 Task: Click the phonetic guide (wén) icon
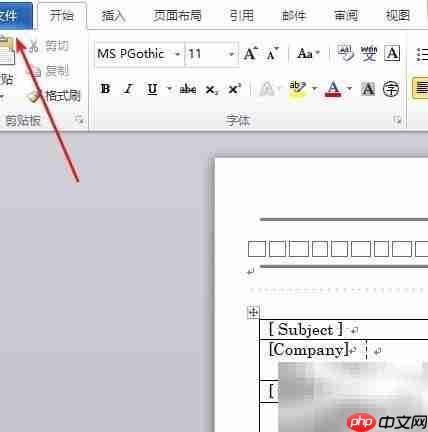(x=369, y=53)
